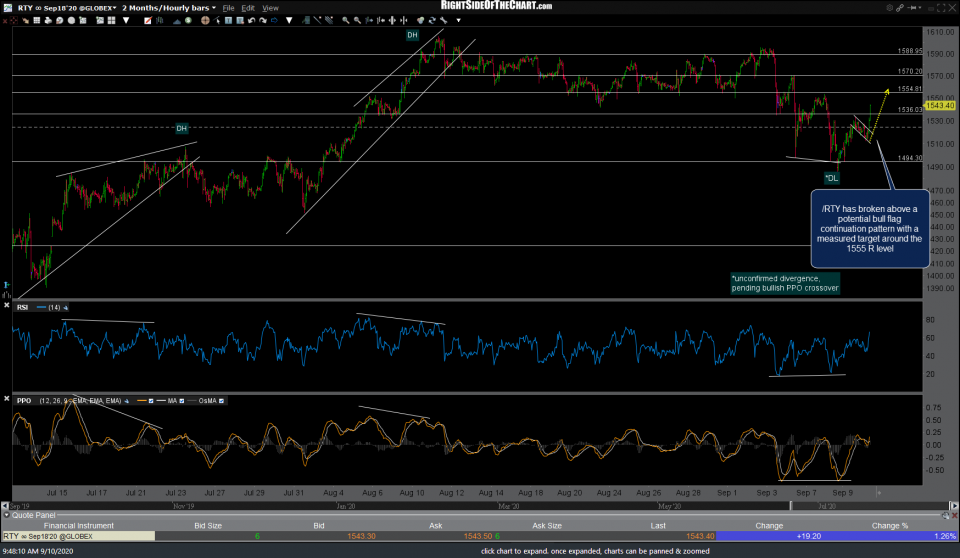Click the 1543.50 ask price
Viewport: 960px width, 558px height.
478,536
